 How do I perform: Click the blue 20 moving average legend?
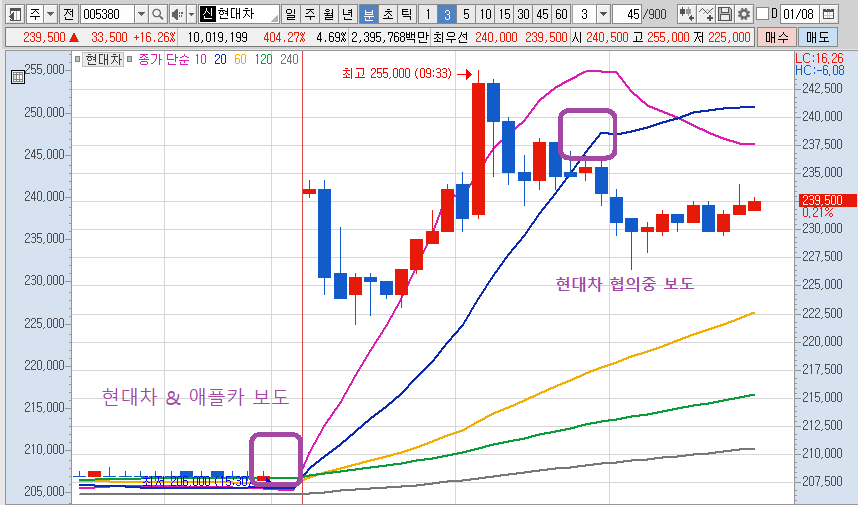click(220, 59)
